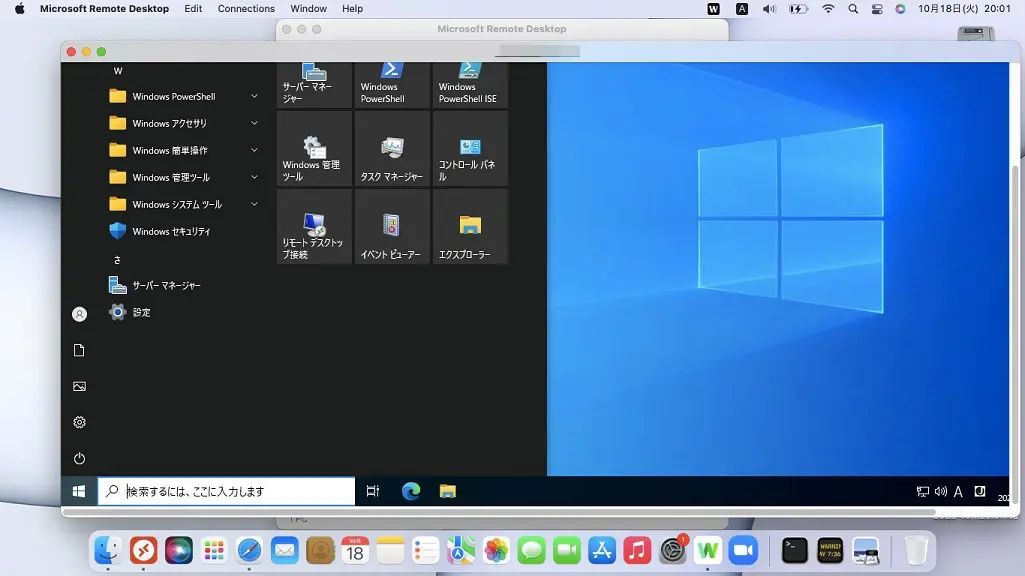Open Microsoft Edge from the taskbar
Image resolution: width=1025 pixels, height=576 pixels.
(410, 491)
